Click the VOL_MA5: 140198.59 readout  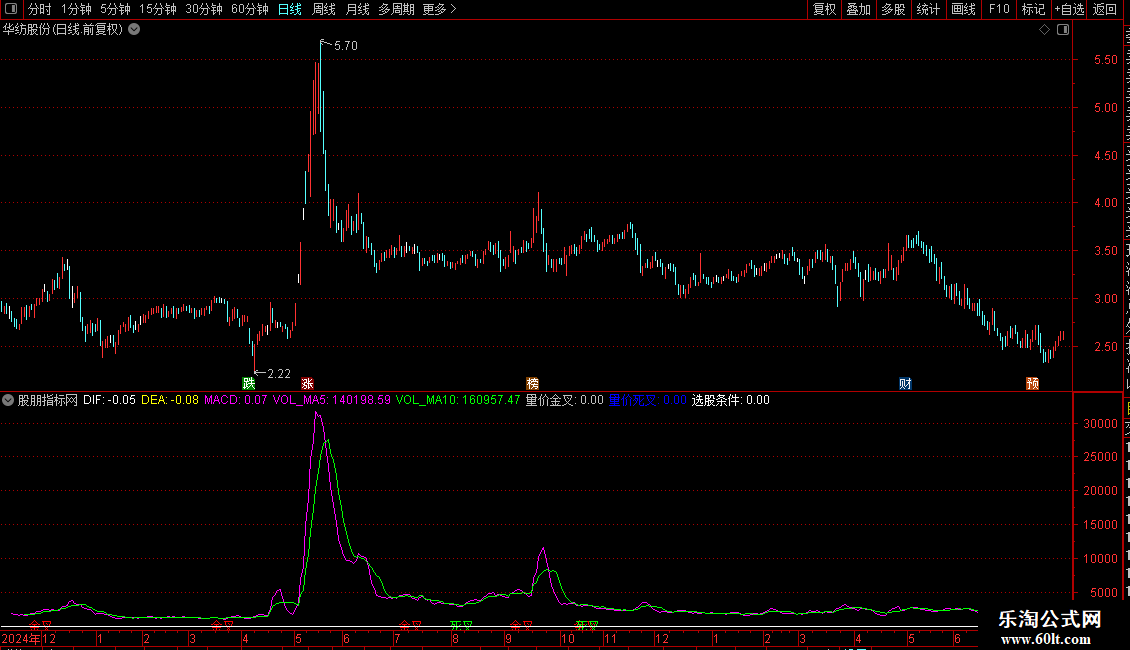tap(332, 400)
